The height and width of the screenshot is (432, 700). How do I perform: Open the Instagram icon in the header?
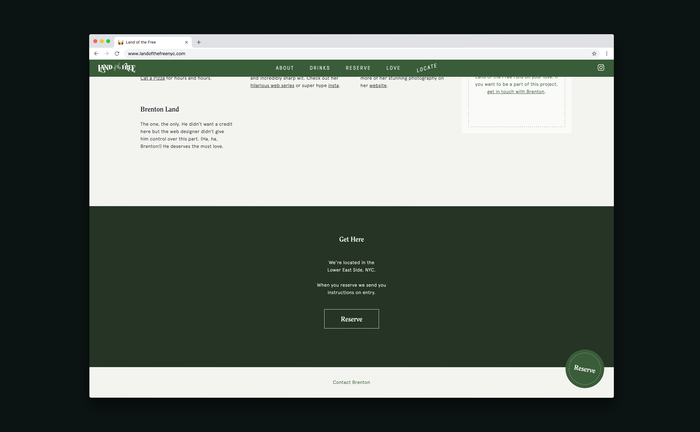coord(601,68)
